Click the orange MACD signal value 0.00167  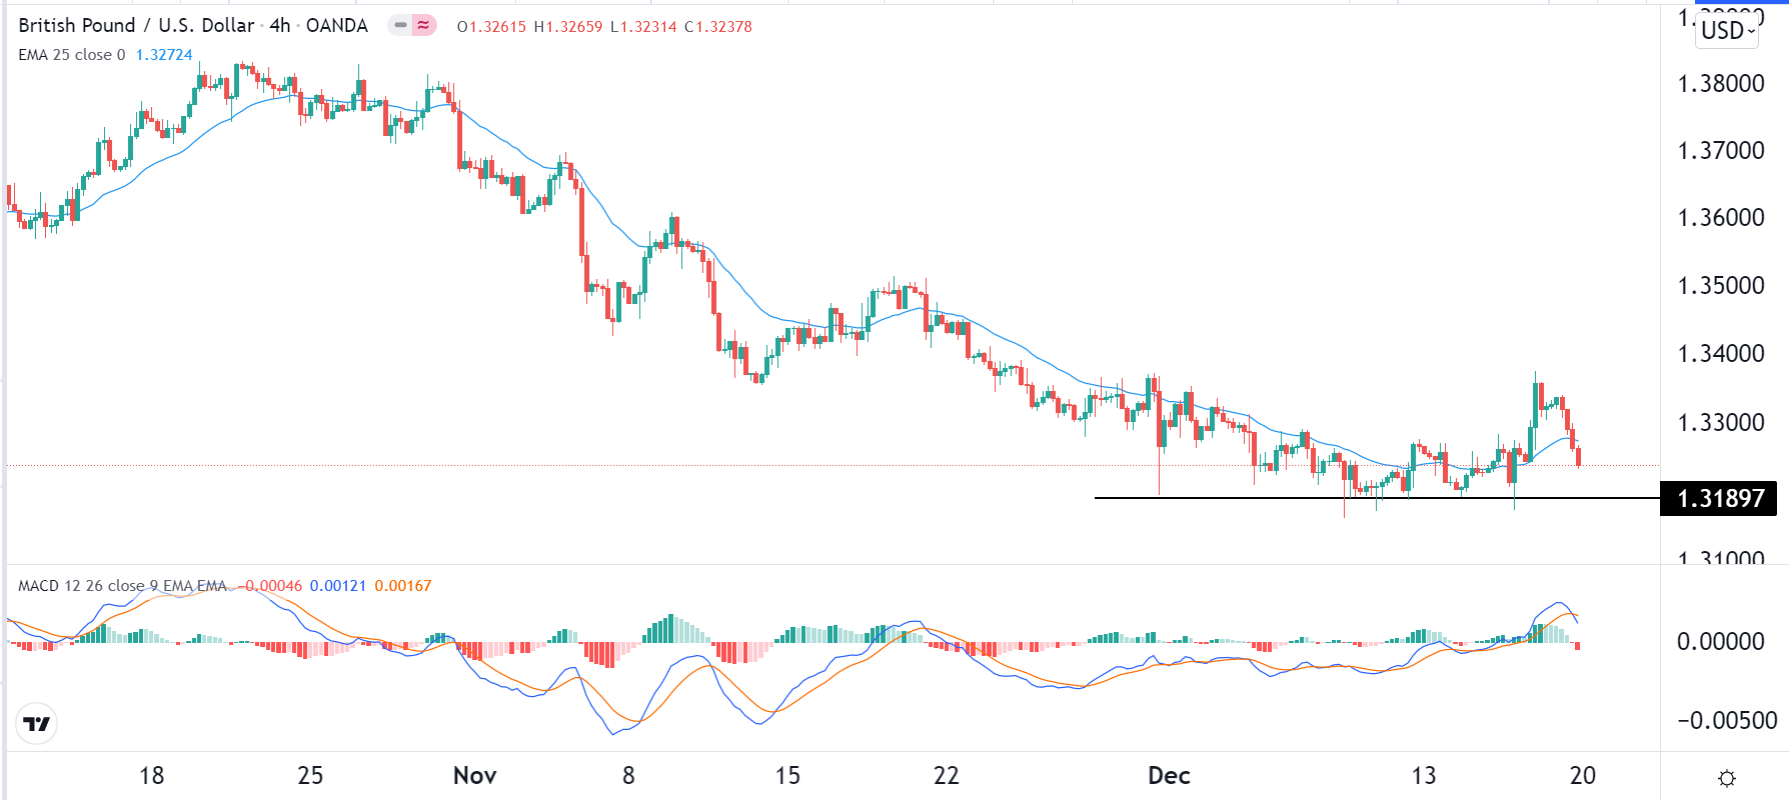pyautogui.click(x=403, y=586)
